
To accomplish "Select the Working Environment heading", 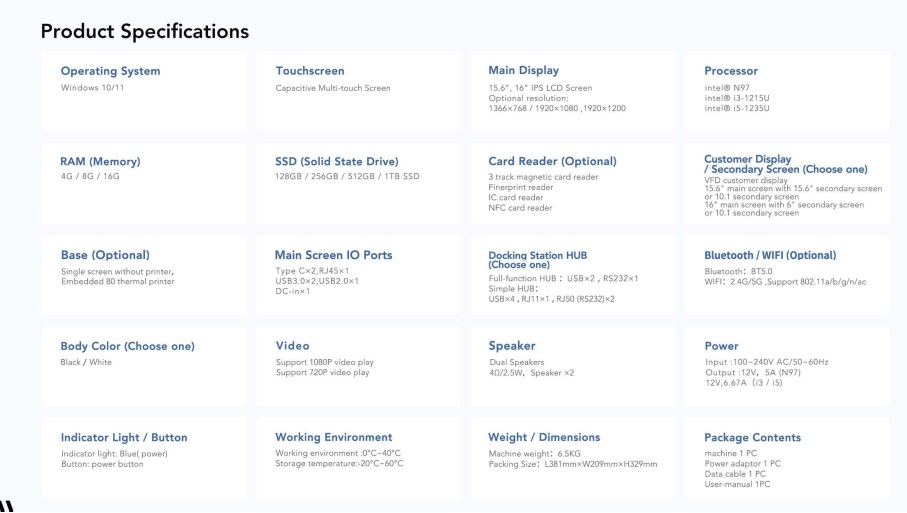I will [333, 437].
